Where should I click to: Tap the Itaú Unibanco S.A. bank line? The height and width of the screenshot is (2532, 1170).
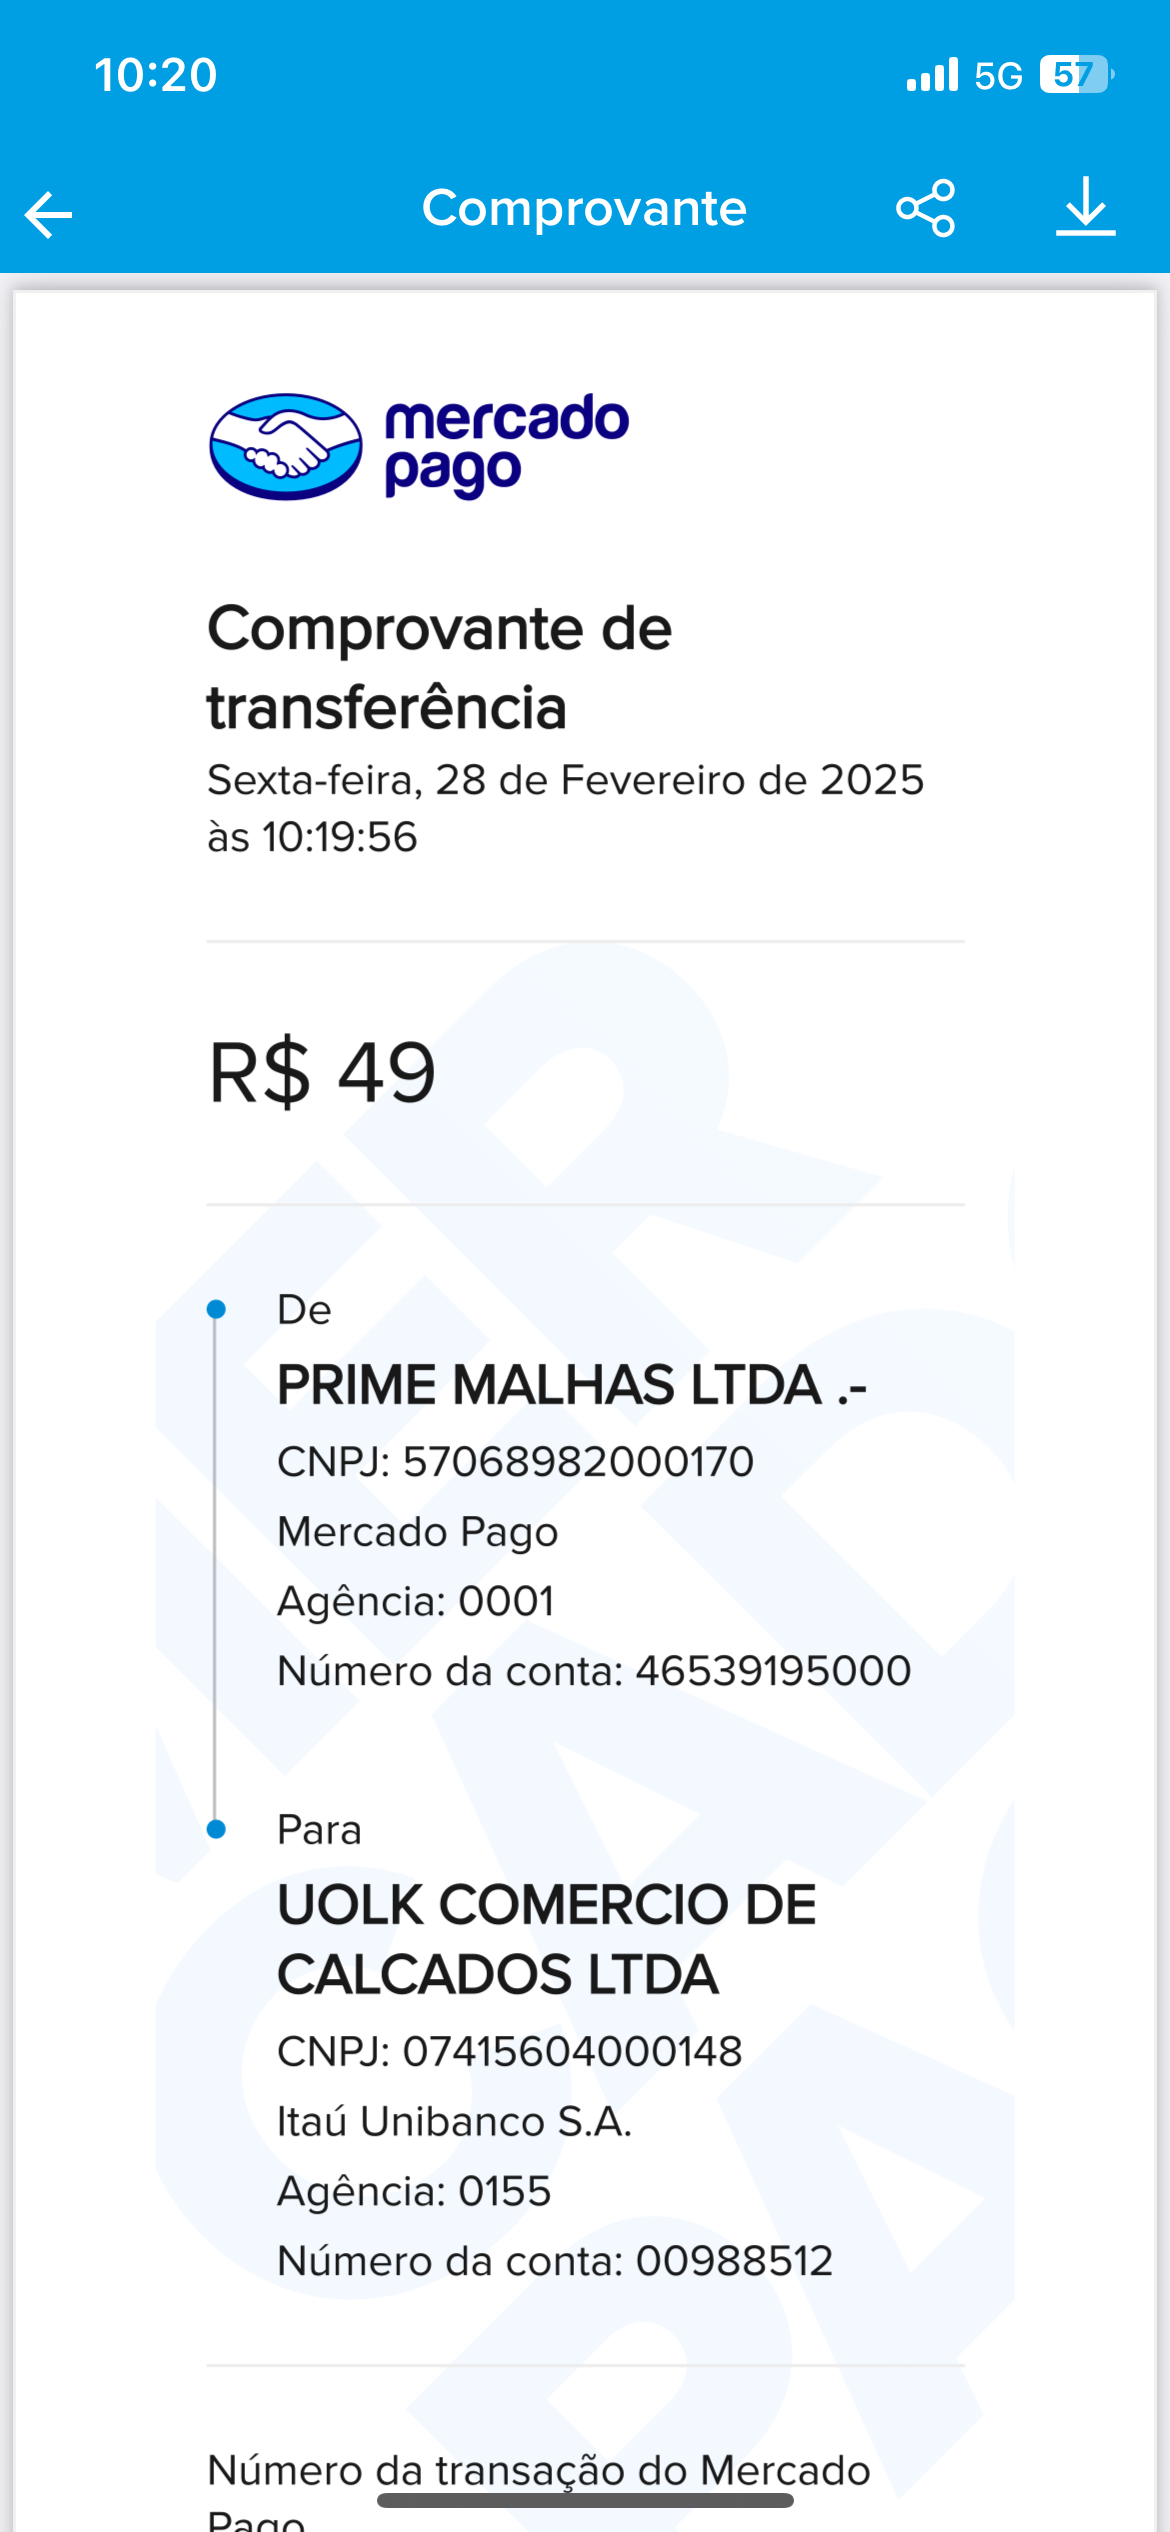click(454, 2121)
